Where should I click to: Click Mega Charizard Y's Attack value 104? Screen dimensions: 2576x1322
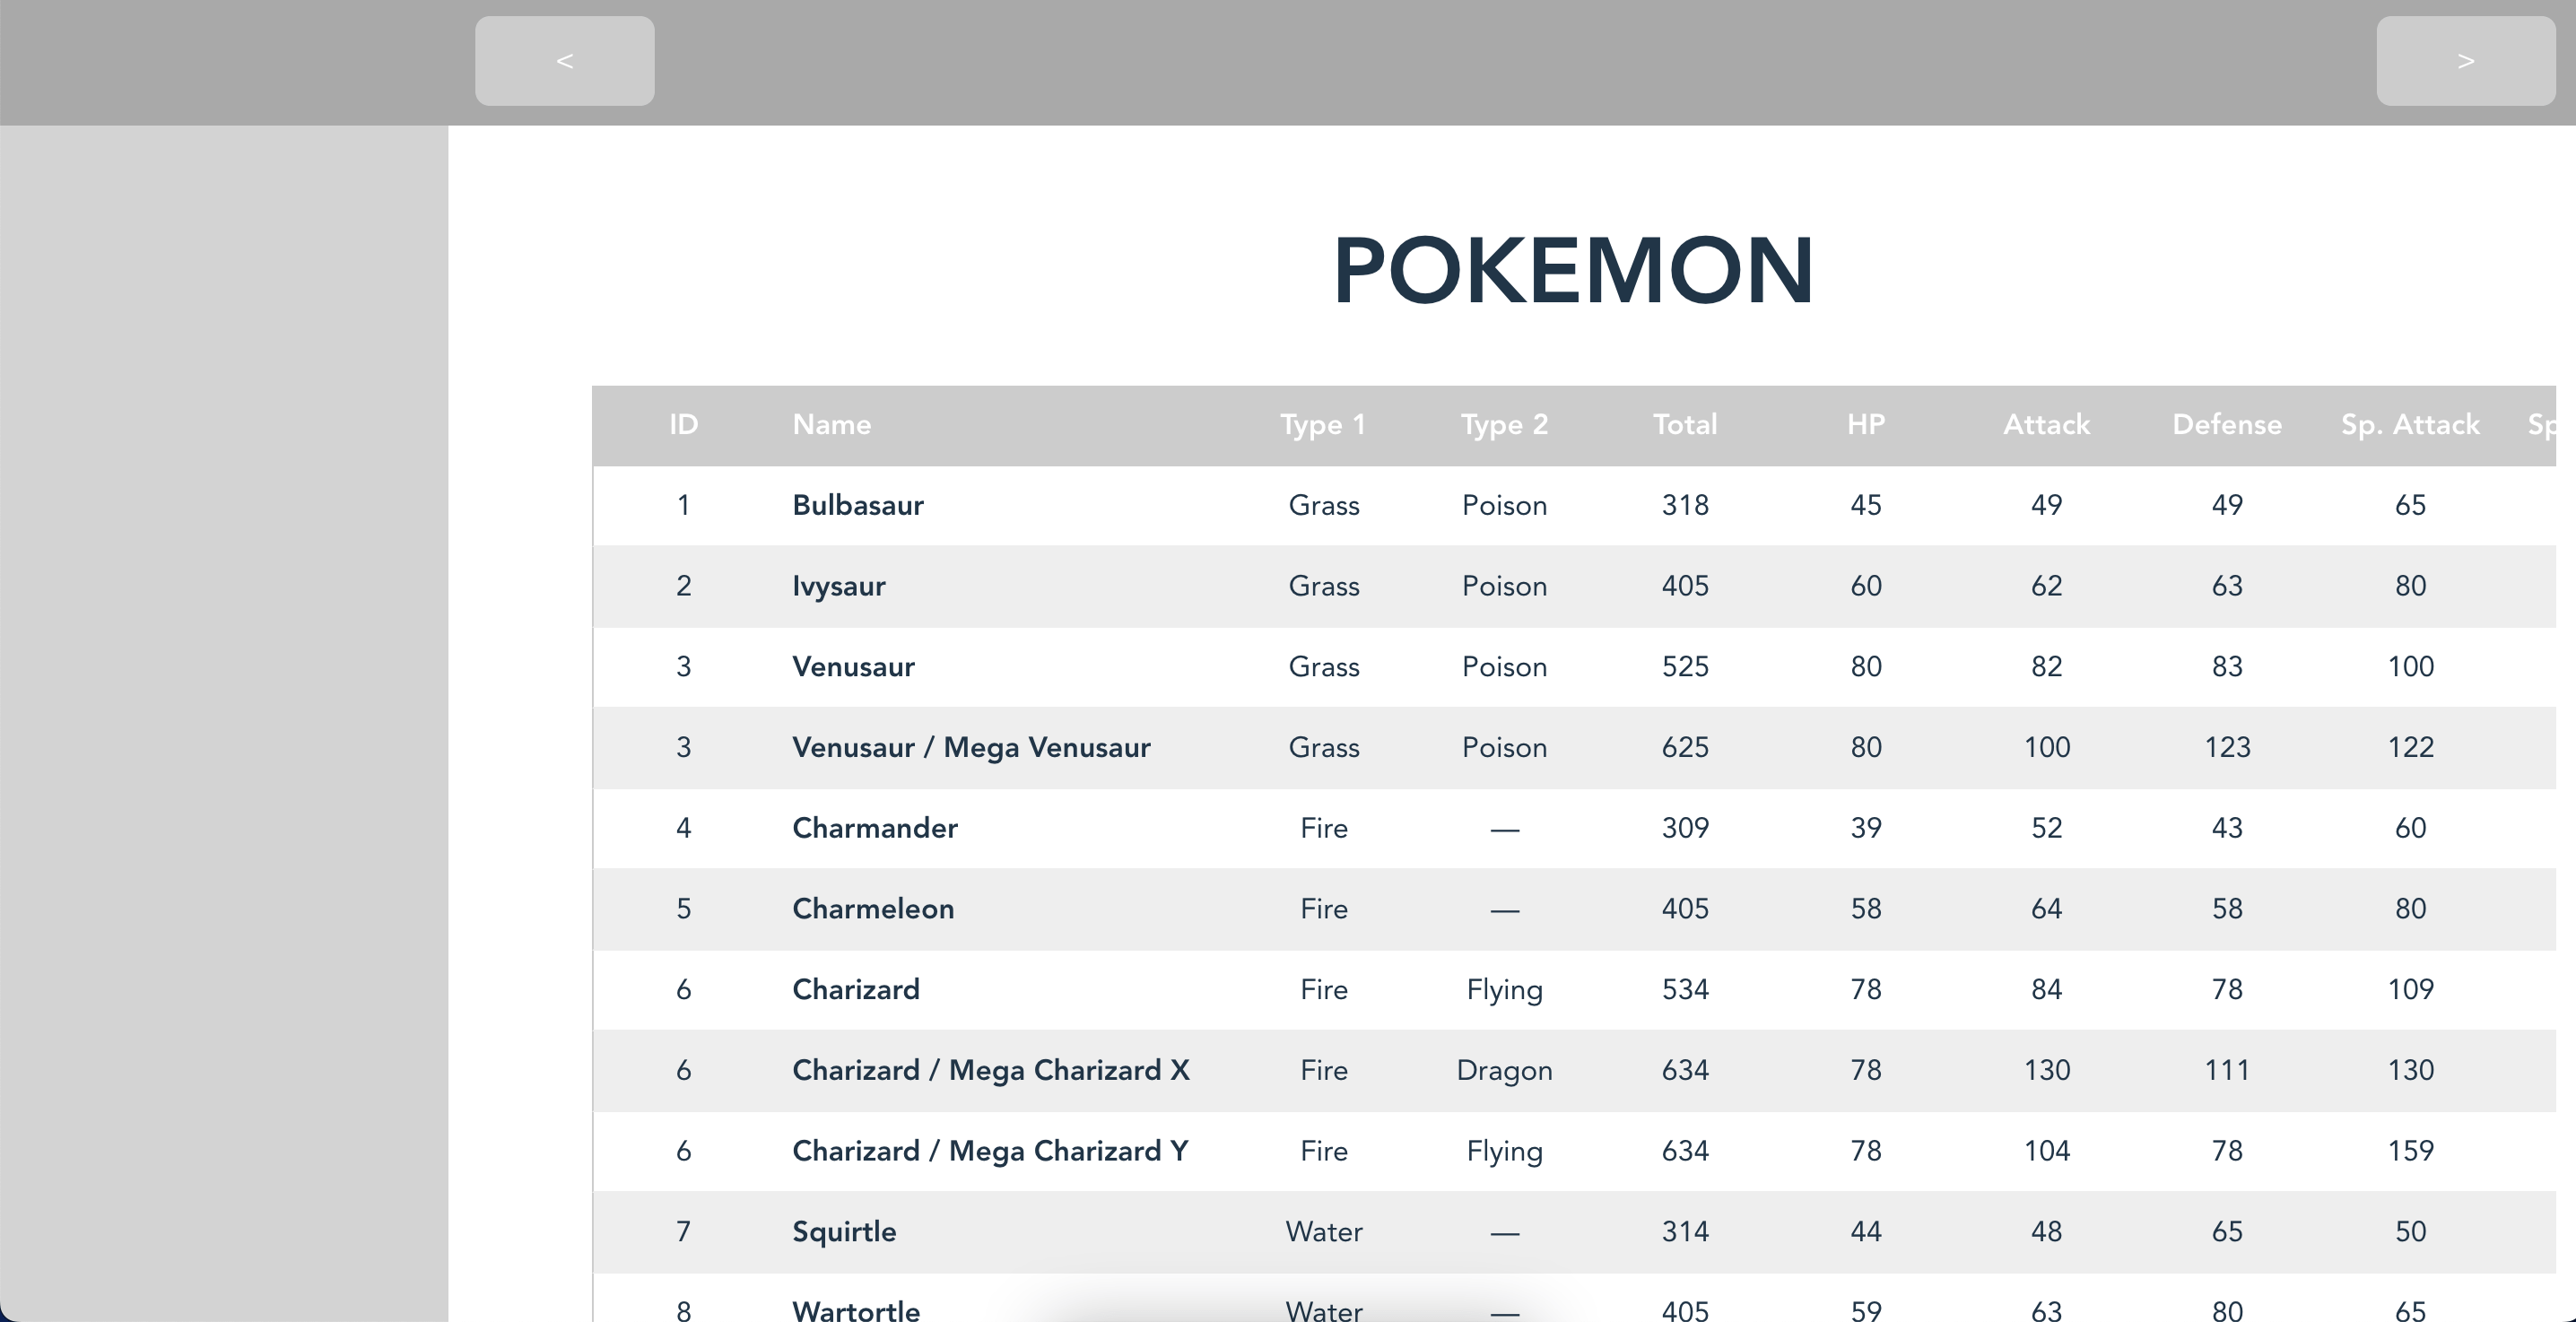[2046, 1151]
